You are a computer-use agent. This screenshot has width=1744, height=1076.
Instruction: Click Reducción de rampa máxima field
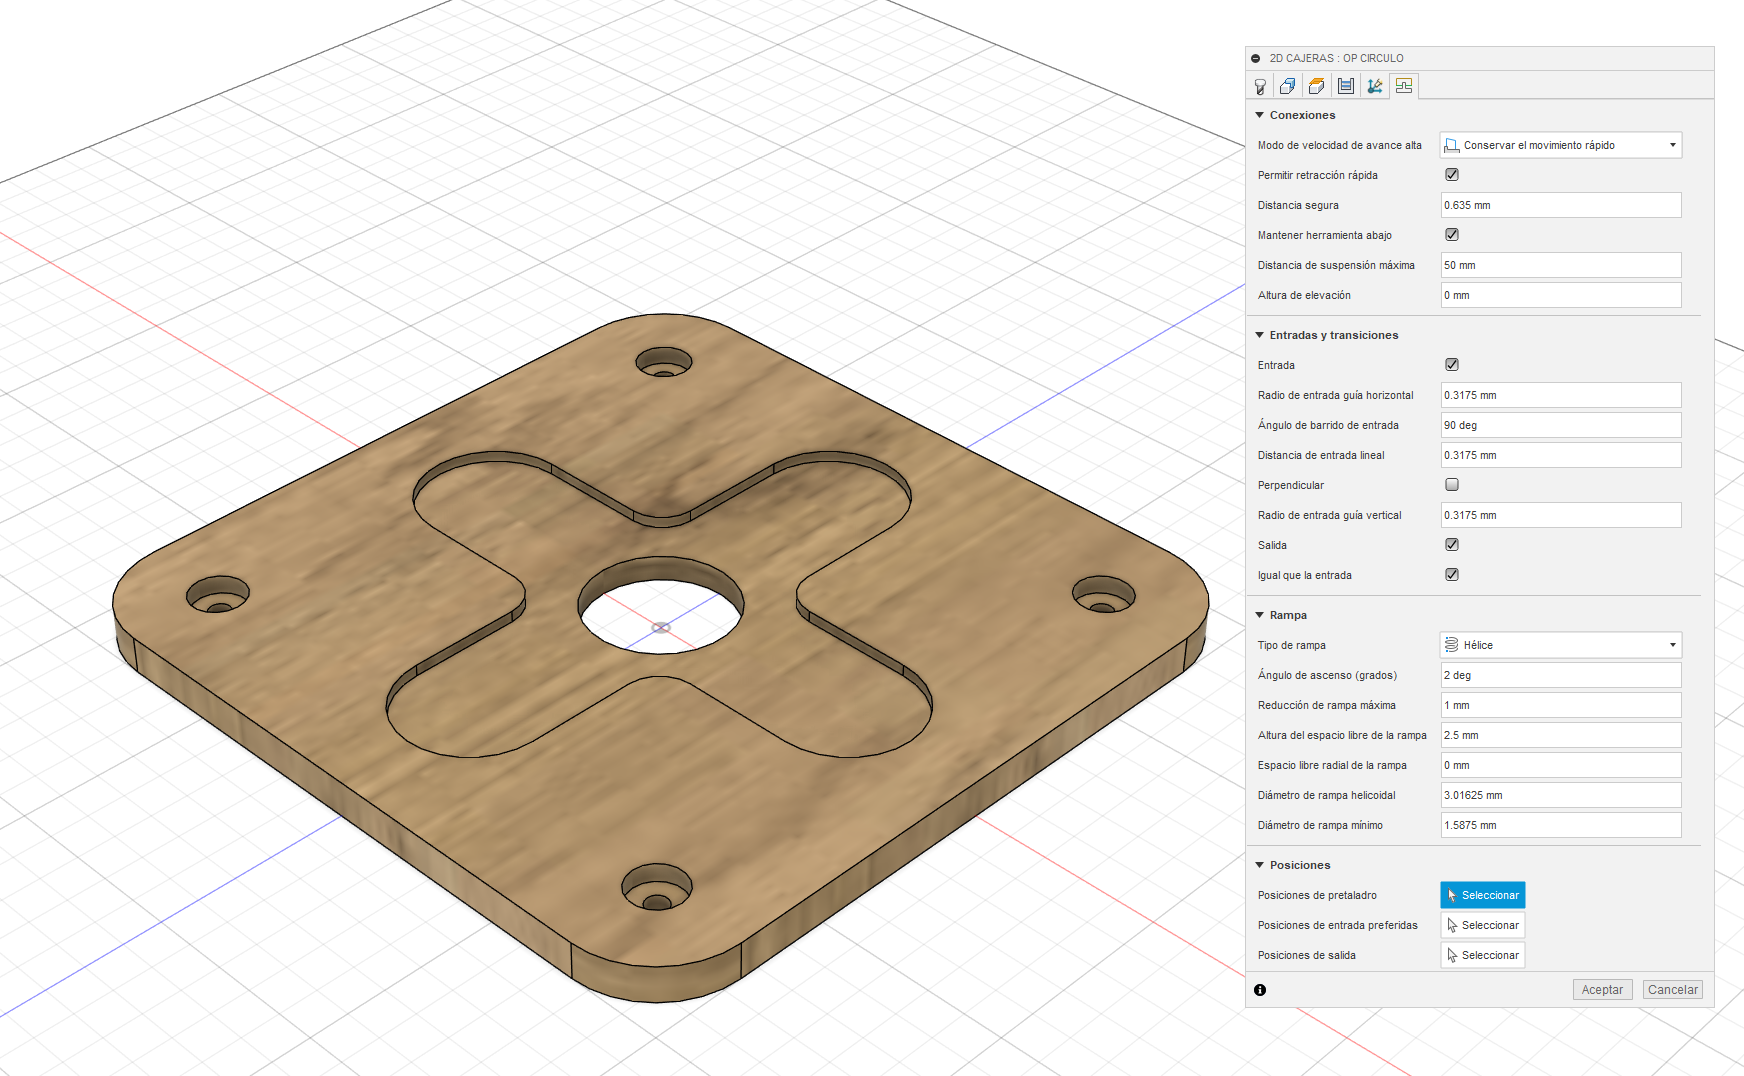1561,705
